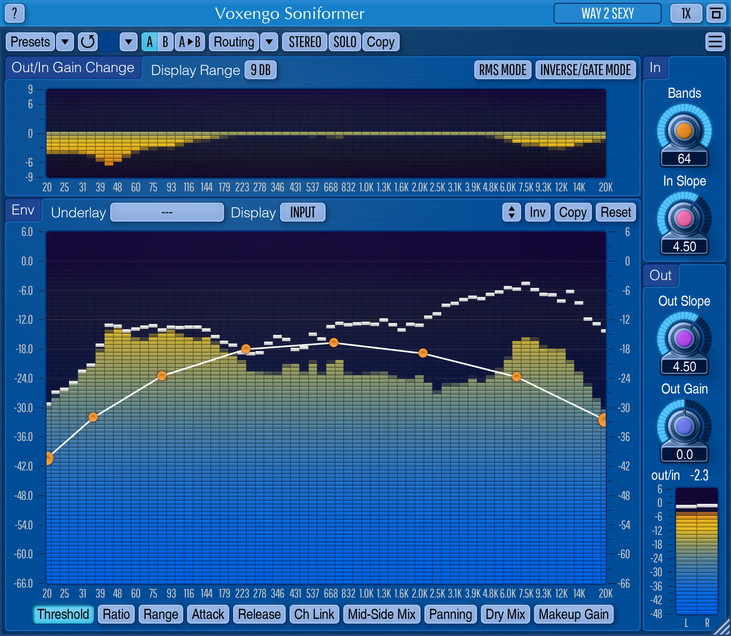Click the Out Slope knob
The image size is (731, 636).
(684, 339)
